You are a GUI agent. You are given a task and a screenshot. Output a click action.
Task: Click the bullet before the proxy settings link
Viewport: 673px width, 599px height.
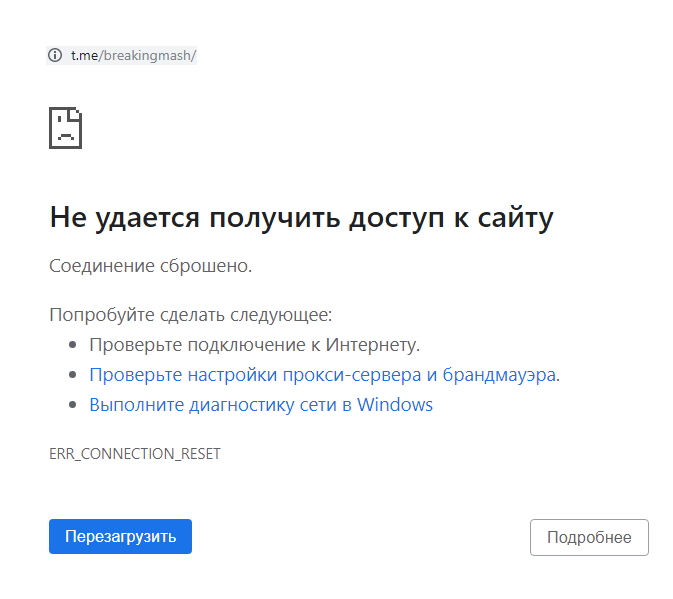pyautogui.click(x=73, y=376)
